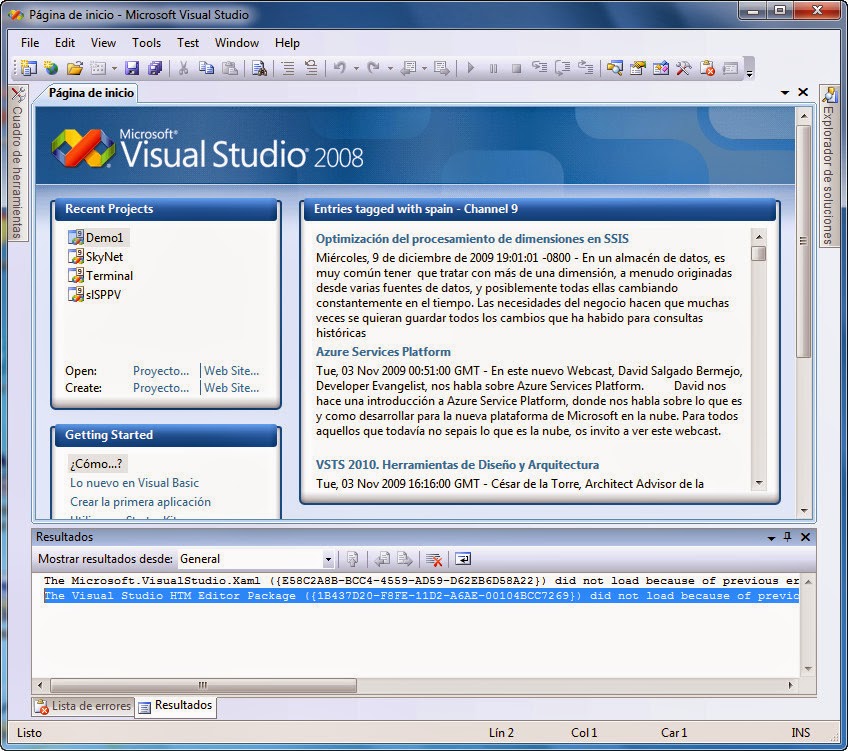The height and width of the screenshot is (751, 848).
Task: Open the Help menu
Action: coord(287,43)
